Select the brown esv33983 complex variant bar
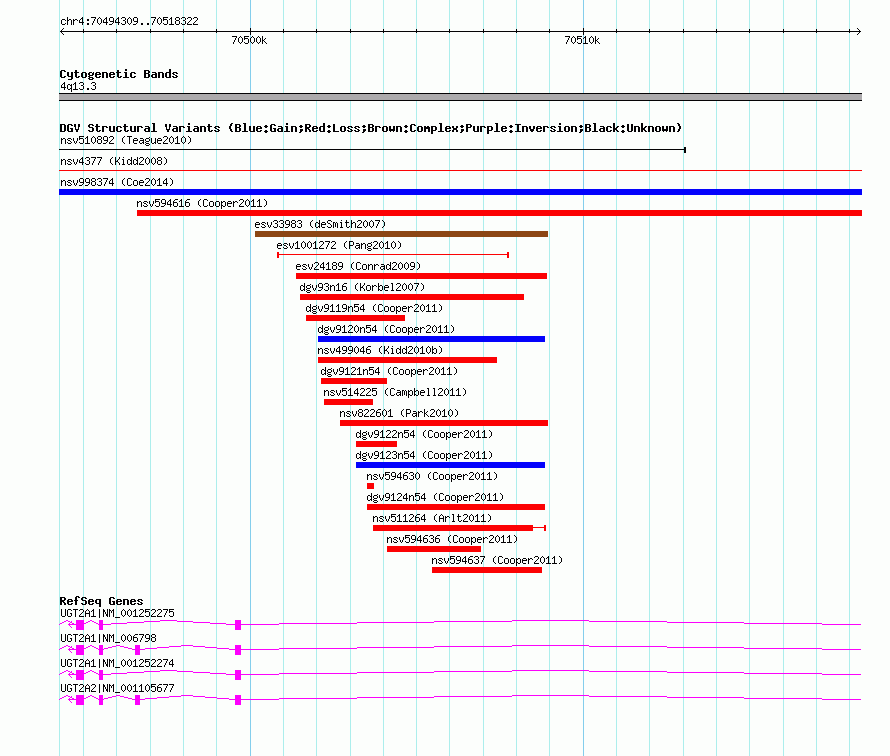Image resolution: width=890 pixels, height=756 pixels. 401,234
